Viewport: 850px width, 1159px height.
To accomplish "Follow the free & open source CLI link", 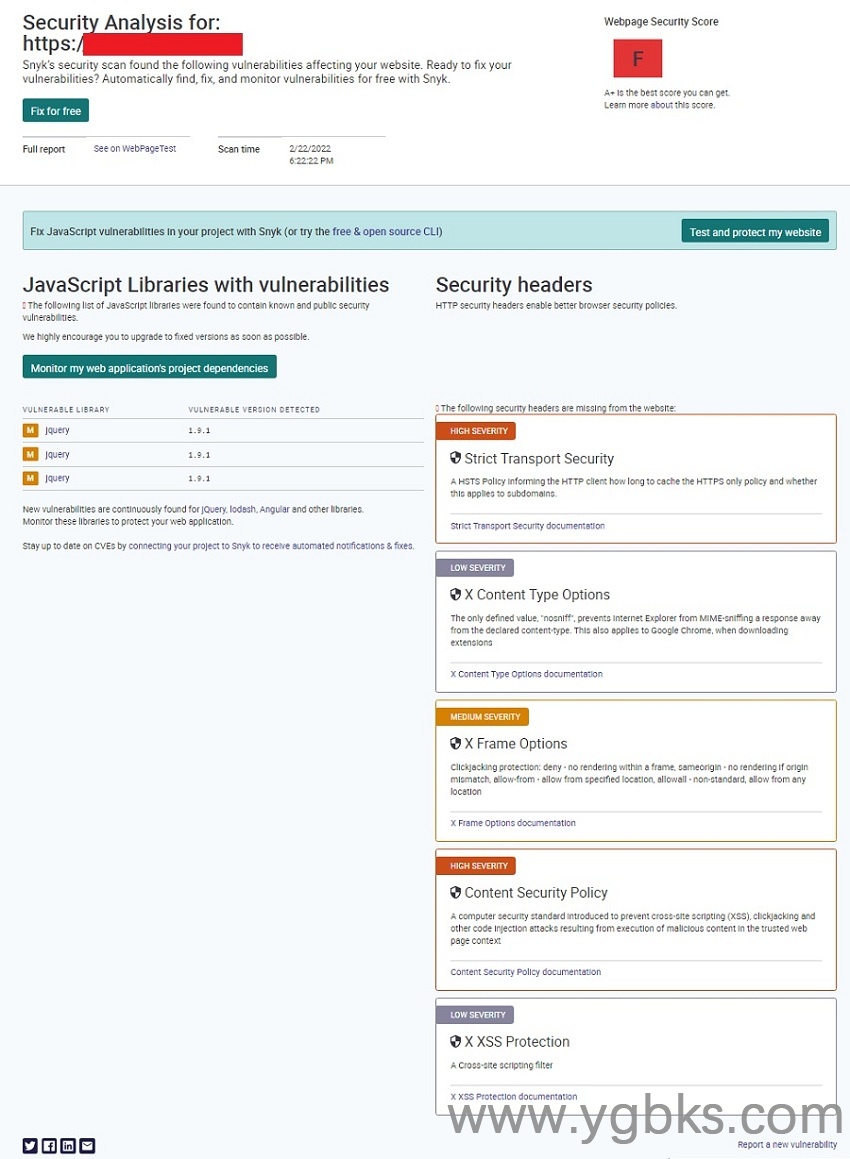I will coord(387,231).
